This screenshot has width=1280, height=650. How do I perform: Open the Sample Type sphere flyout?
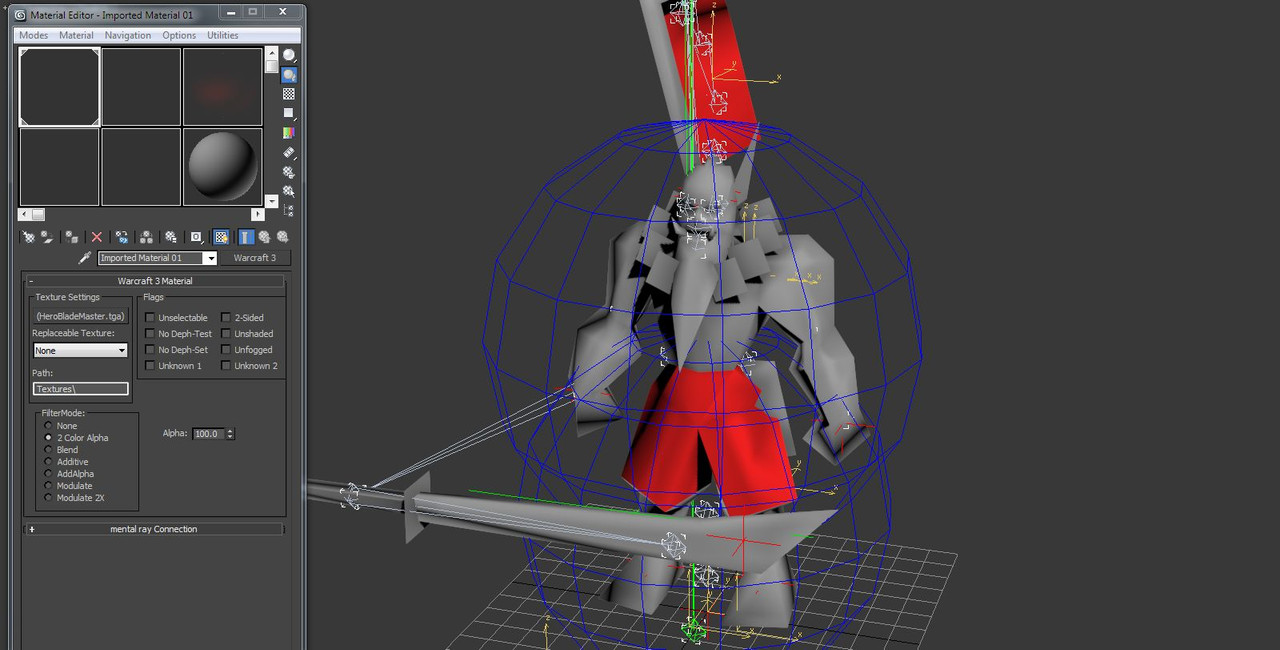(289, 56)
